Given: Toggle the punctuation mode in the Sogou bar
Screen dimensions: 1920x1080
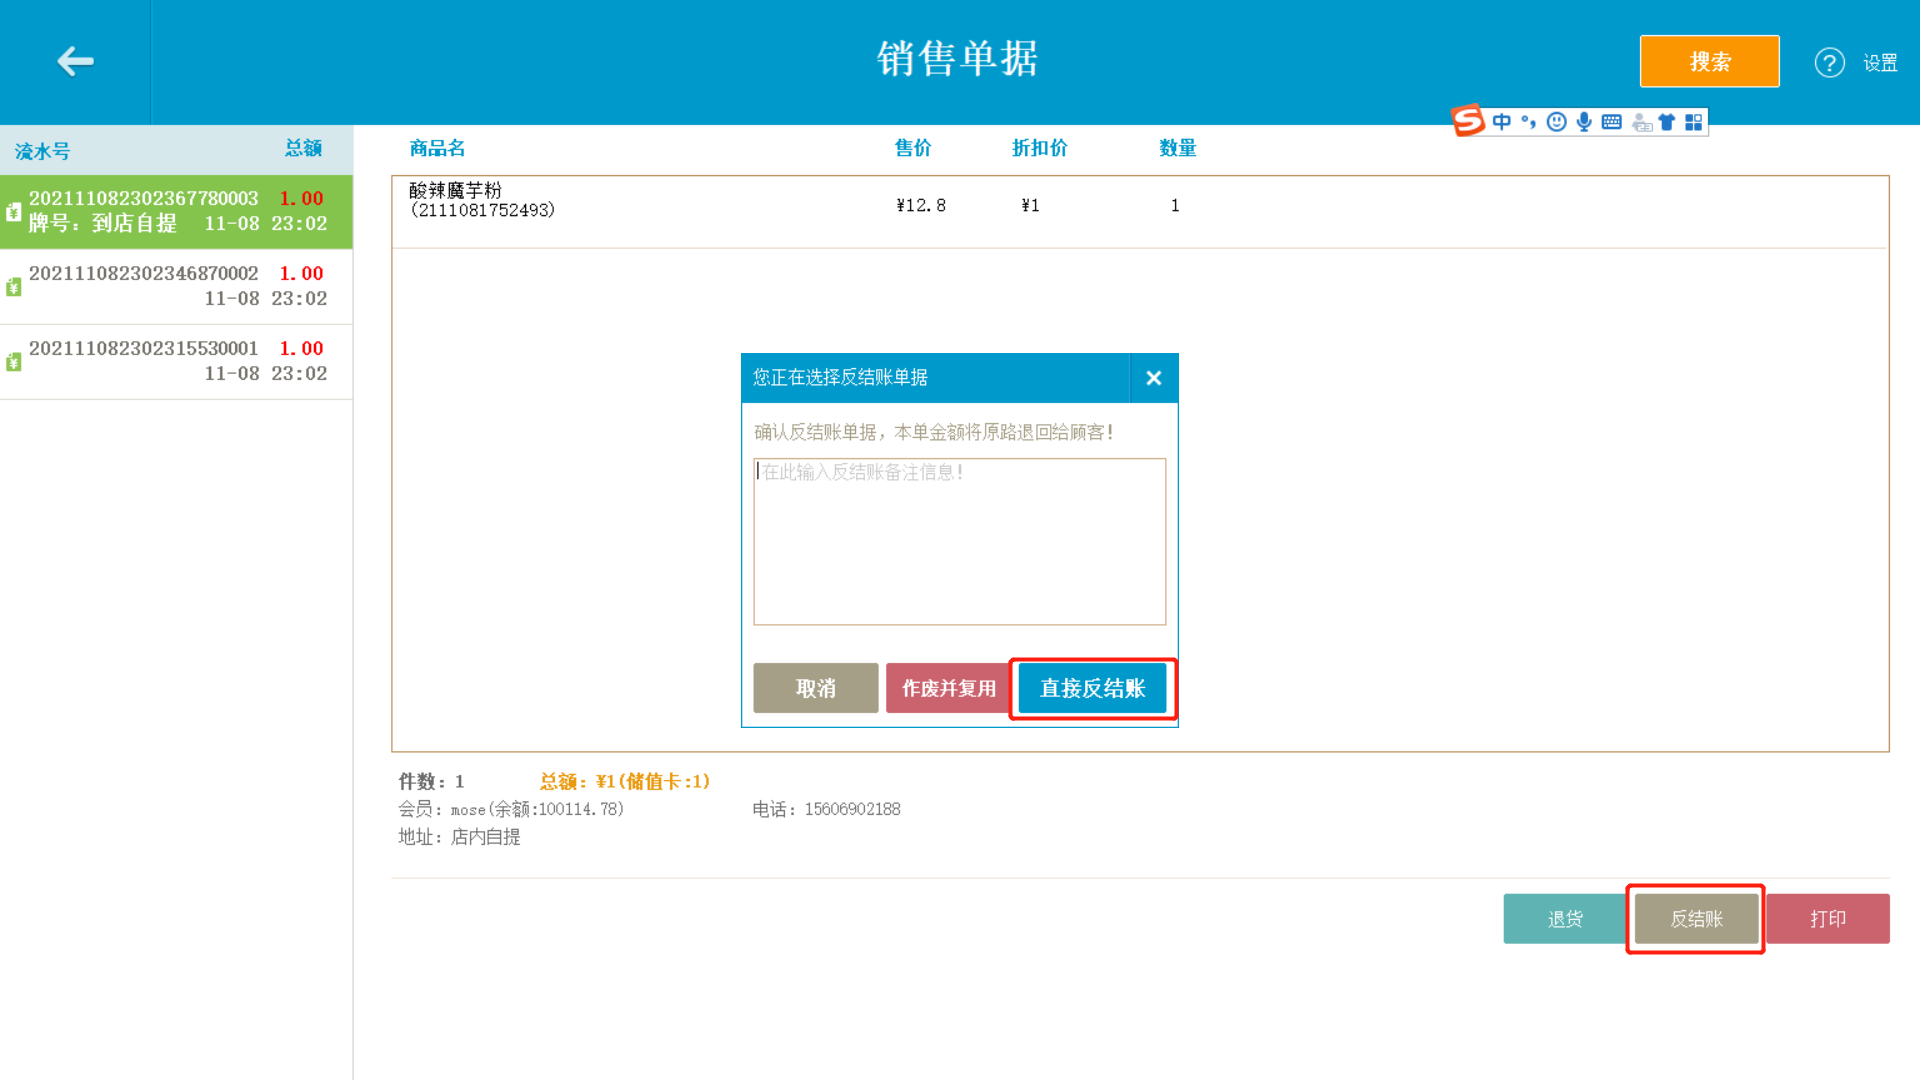Looking at the screenshot, I should point(1528,122).
